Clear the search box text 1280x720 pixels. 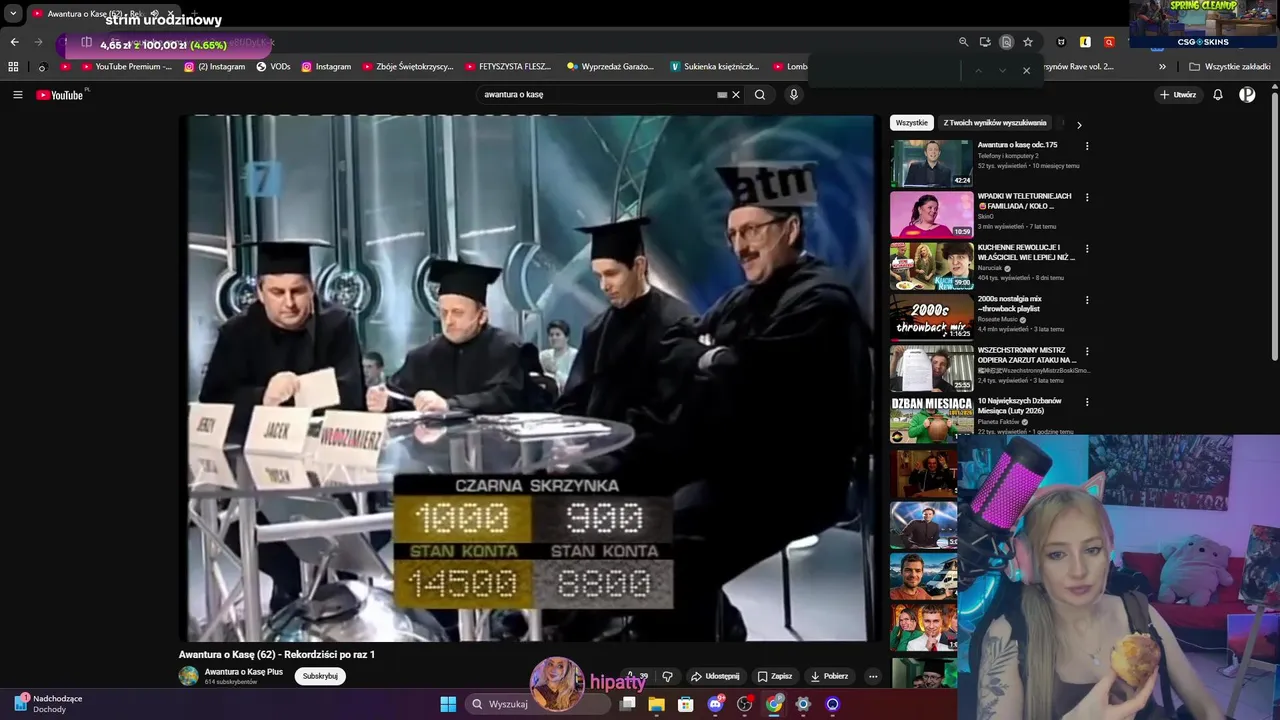pyautogui.click(x=736, y=95)
